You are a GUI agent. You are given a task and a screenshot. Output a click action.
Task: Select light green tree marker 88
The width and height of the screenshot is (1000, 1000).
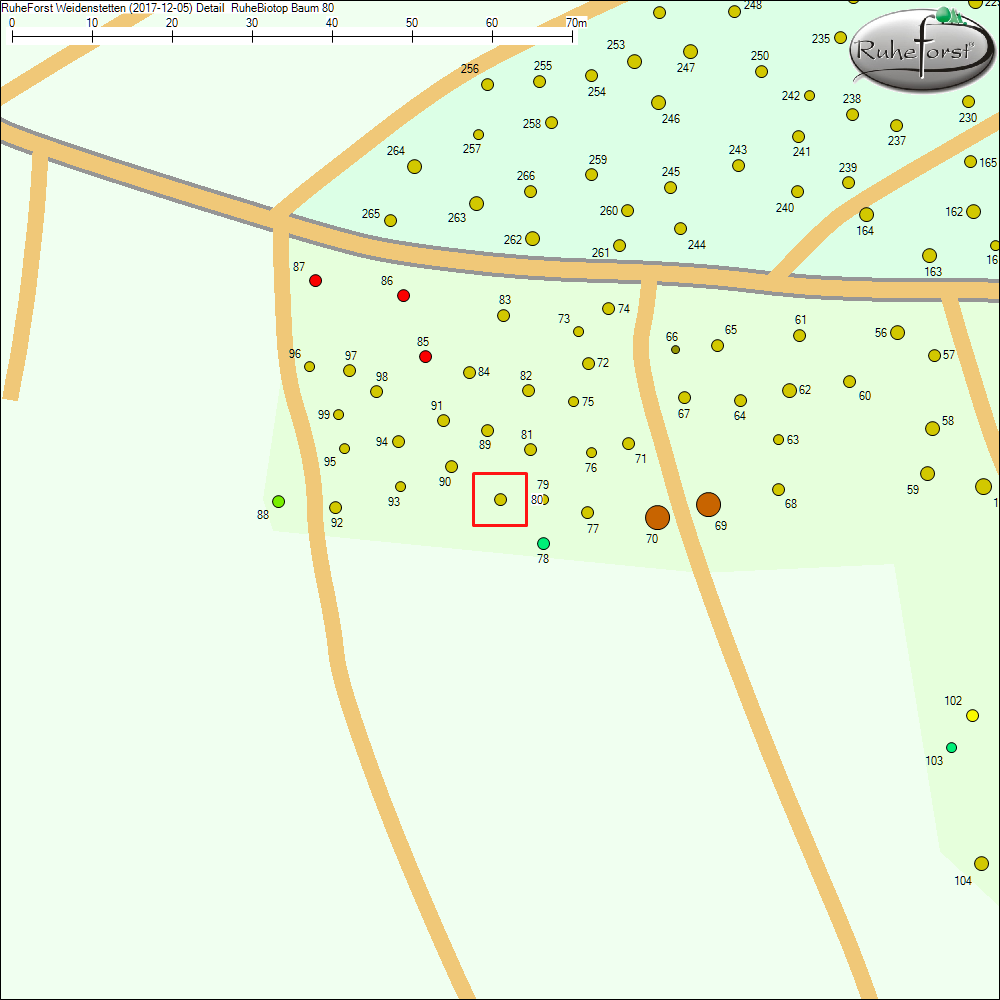tap(278, 501)
